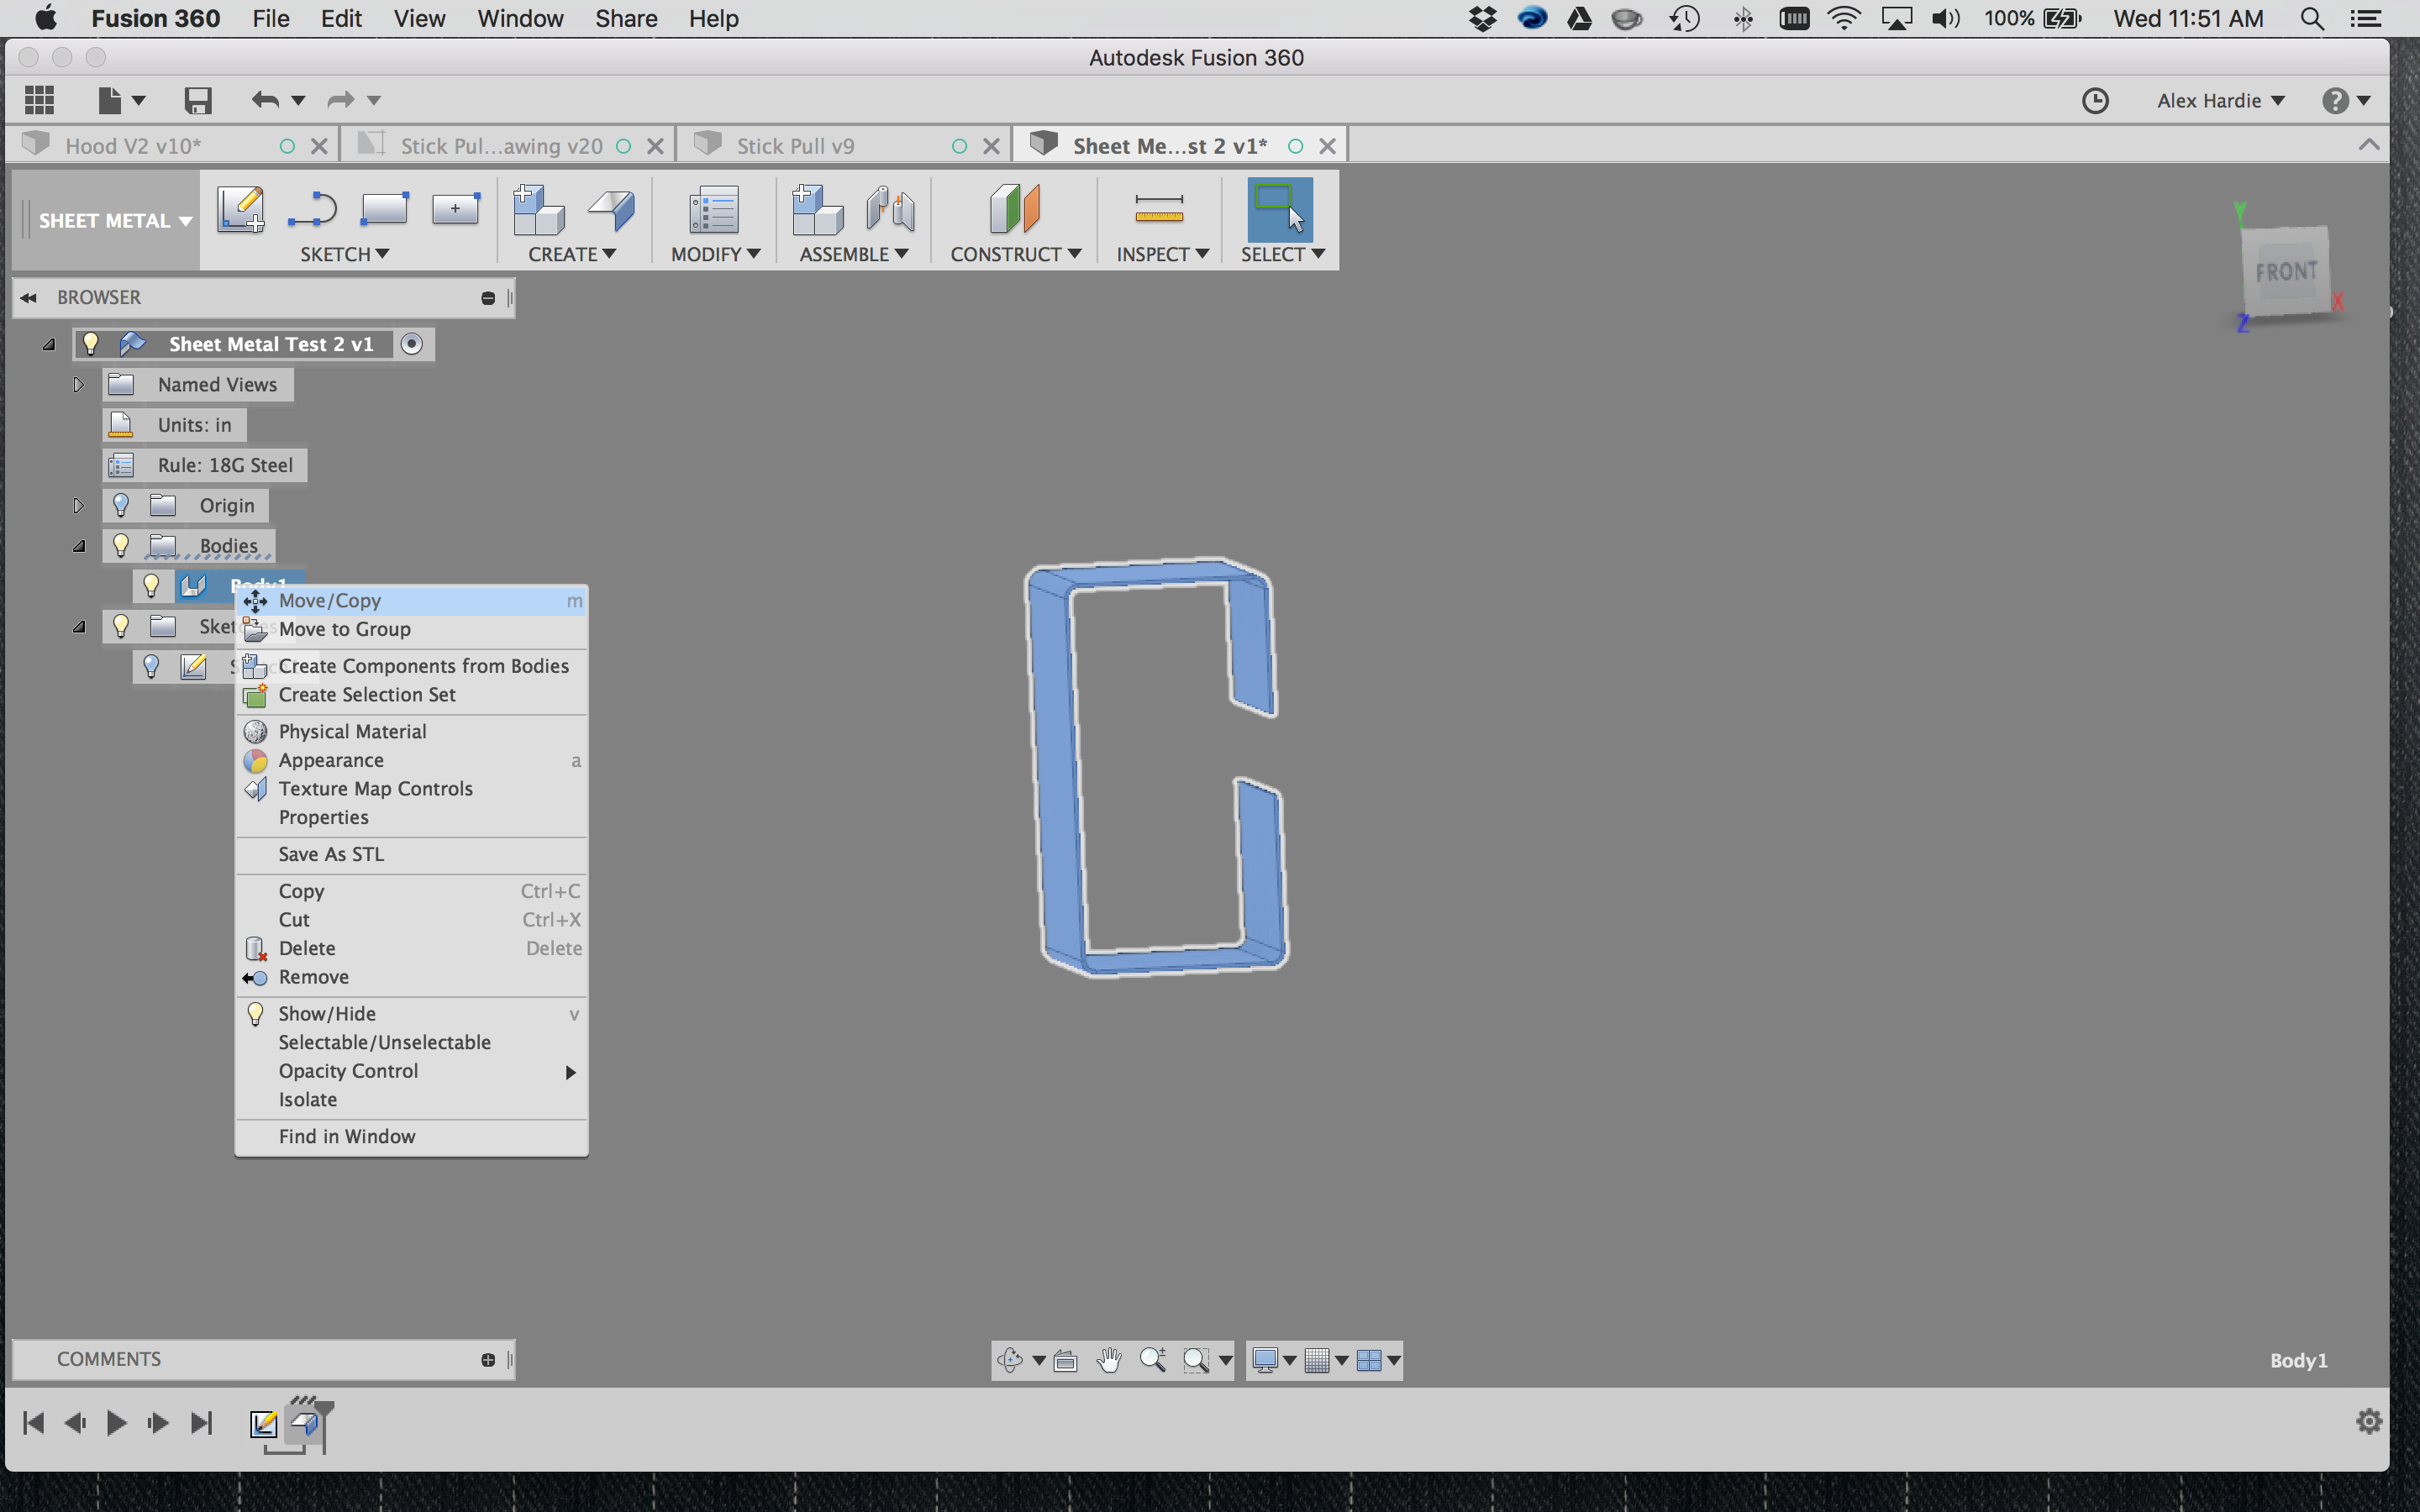Click the Select tool icon
Screen dimensions: 2420x1512
pos(1280,209)
